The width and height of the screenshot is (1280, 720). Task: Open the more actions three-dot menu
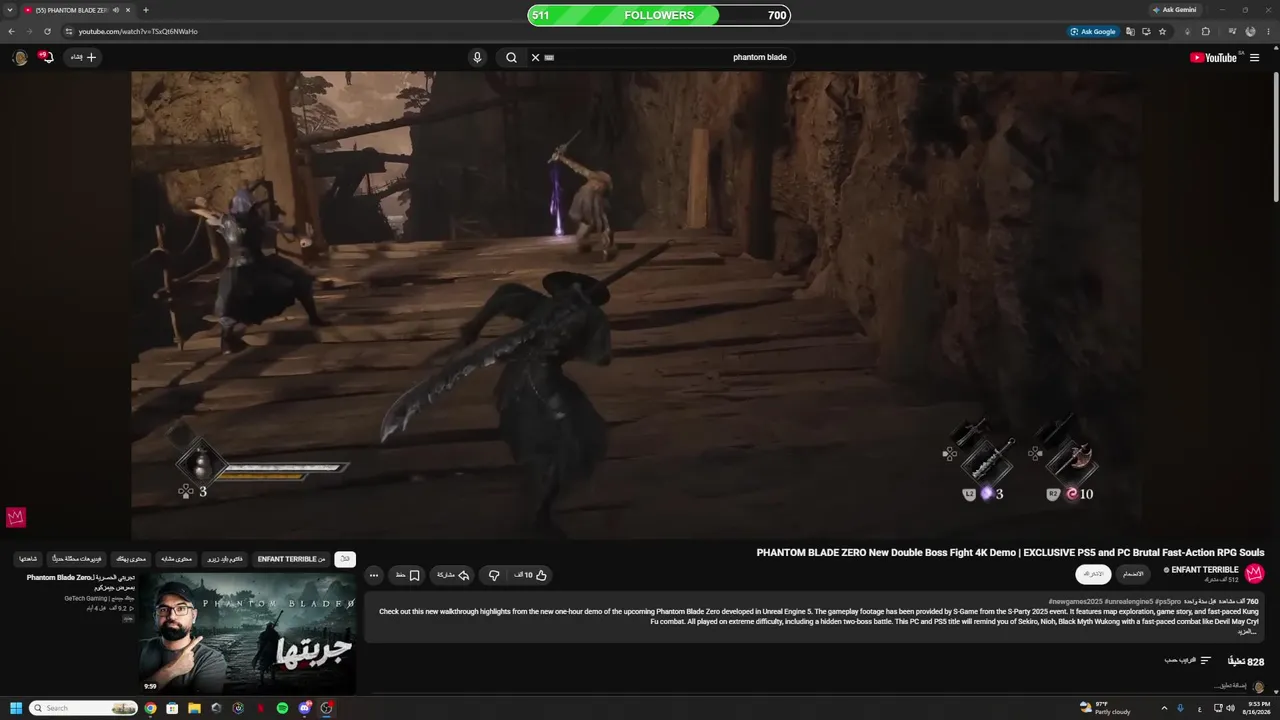[373, 575]
